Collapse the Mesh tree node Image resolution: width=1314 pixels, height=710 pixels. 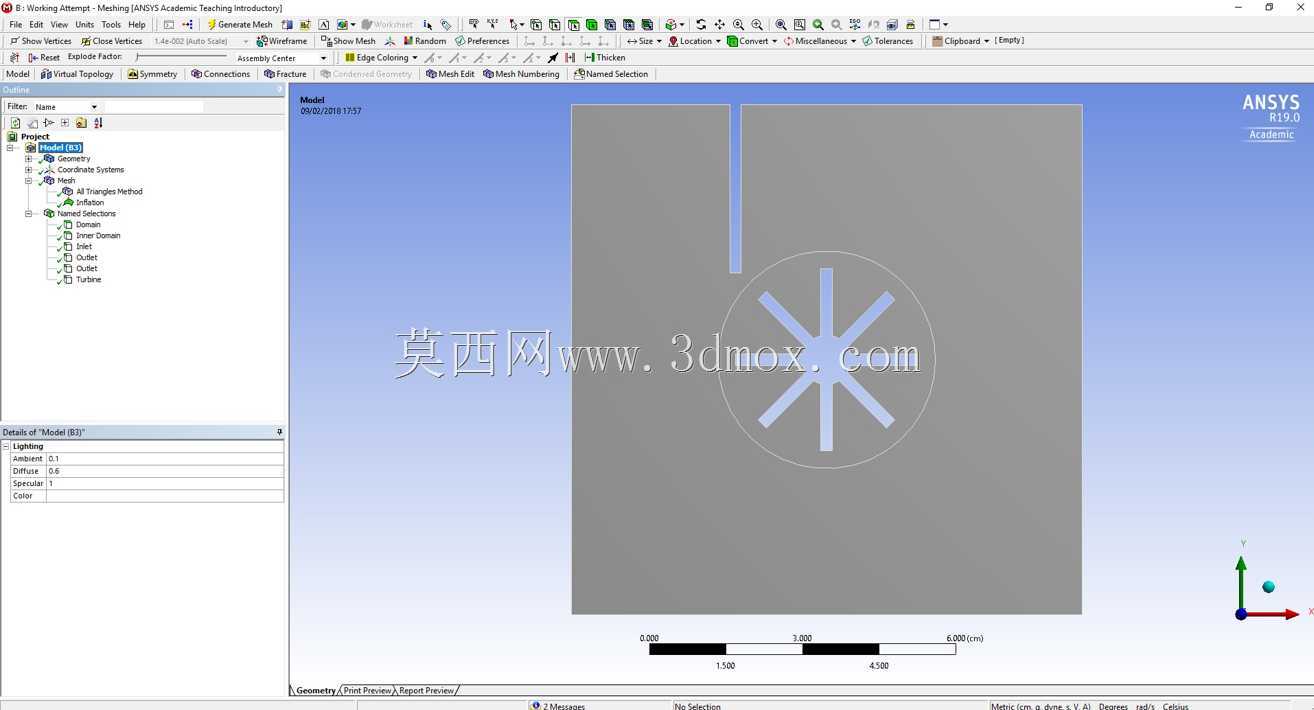[x=28, y=181]
